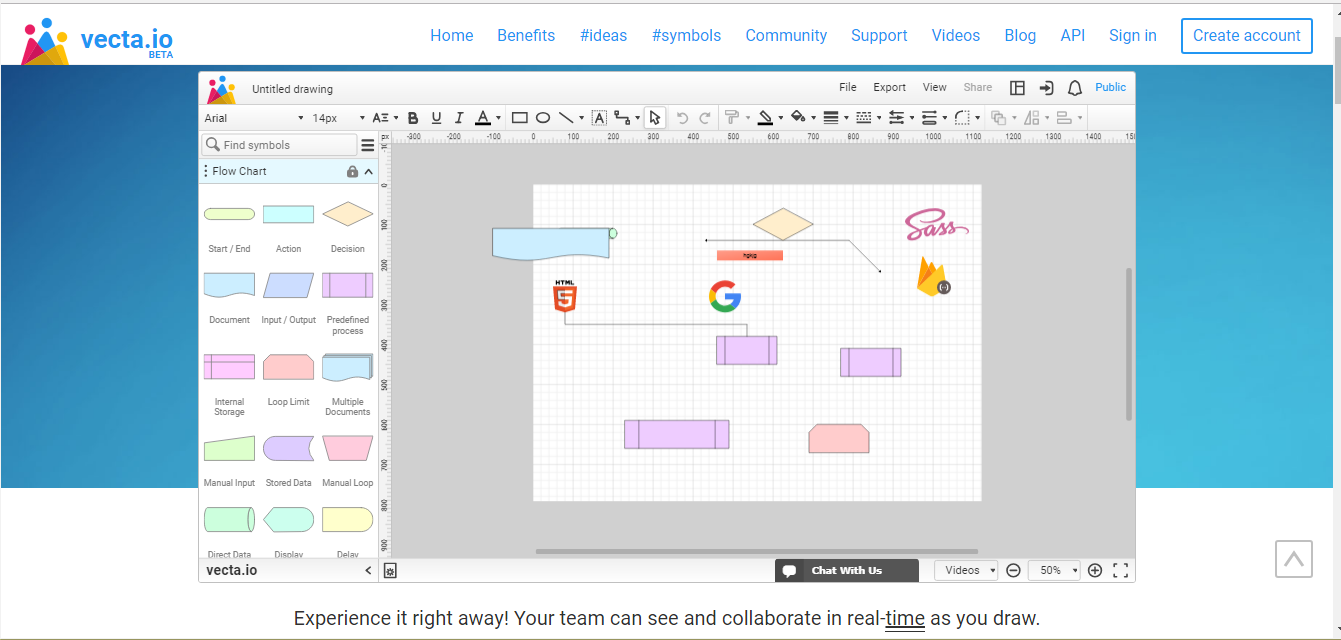
Task: Activate the pointer selection tool
Action: (654, 118)
